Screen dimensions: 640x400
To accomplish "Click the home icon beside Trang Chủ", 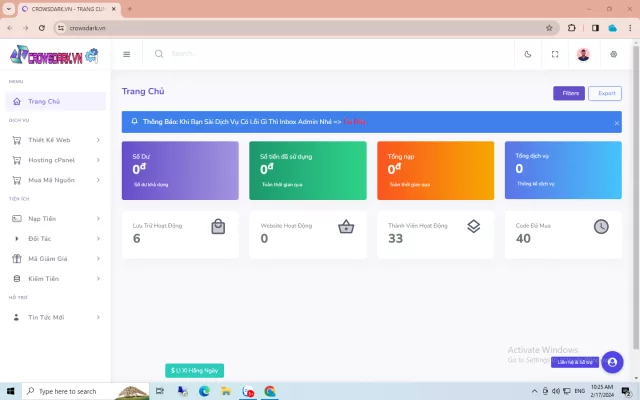I will [17, 101].
